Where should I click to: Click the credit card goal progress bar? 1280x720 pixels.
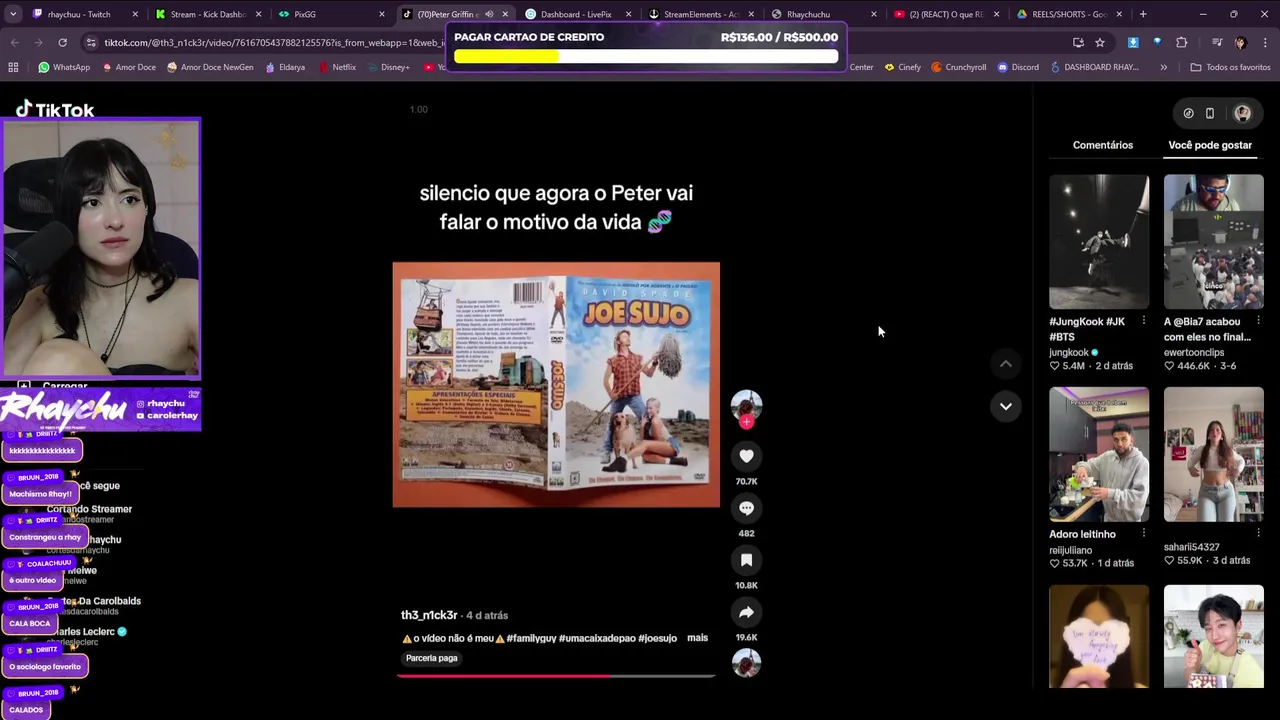click(646, 57)
